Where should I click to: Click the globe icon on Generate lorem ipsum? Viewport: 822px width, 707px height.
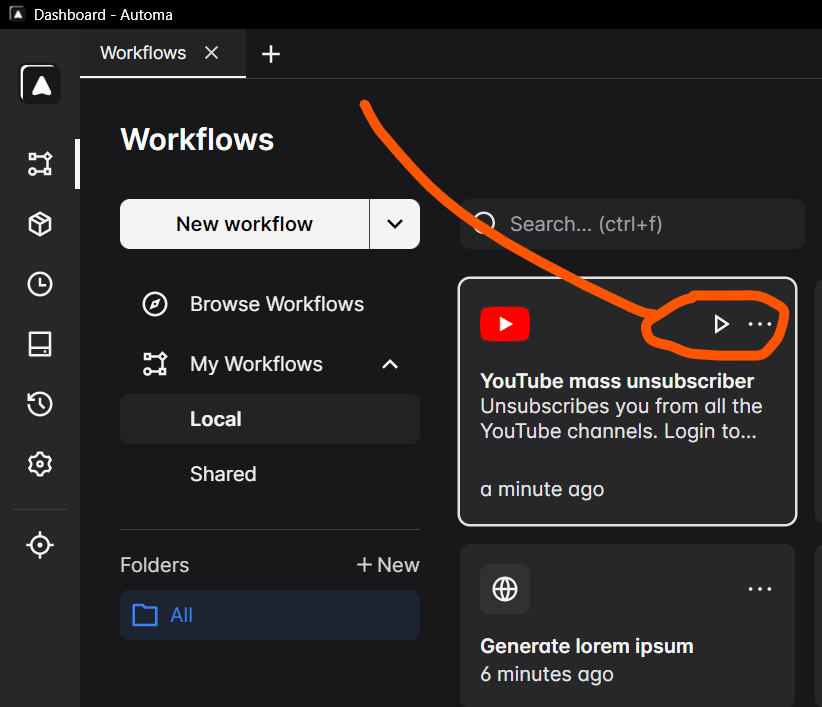click(505, 589)
